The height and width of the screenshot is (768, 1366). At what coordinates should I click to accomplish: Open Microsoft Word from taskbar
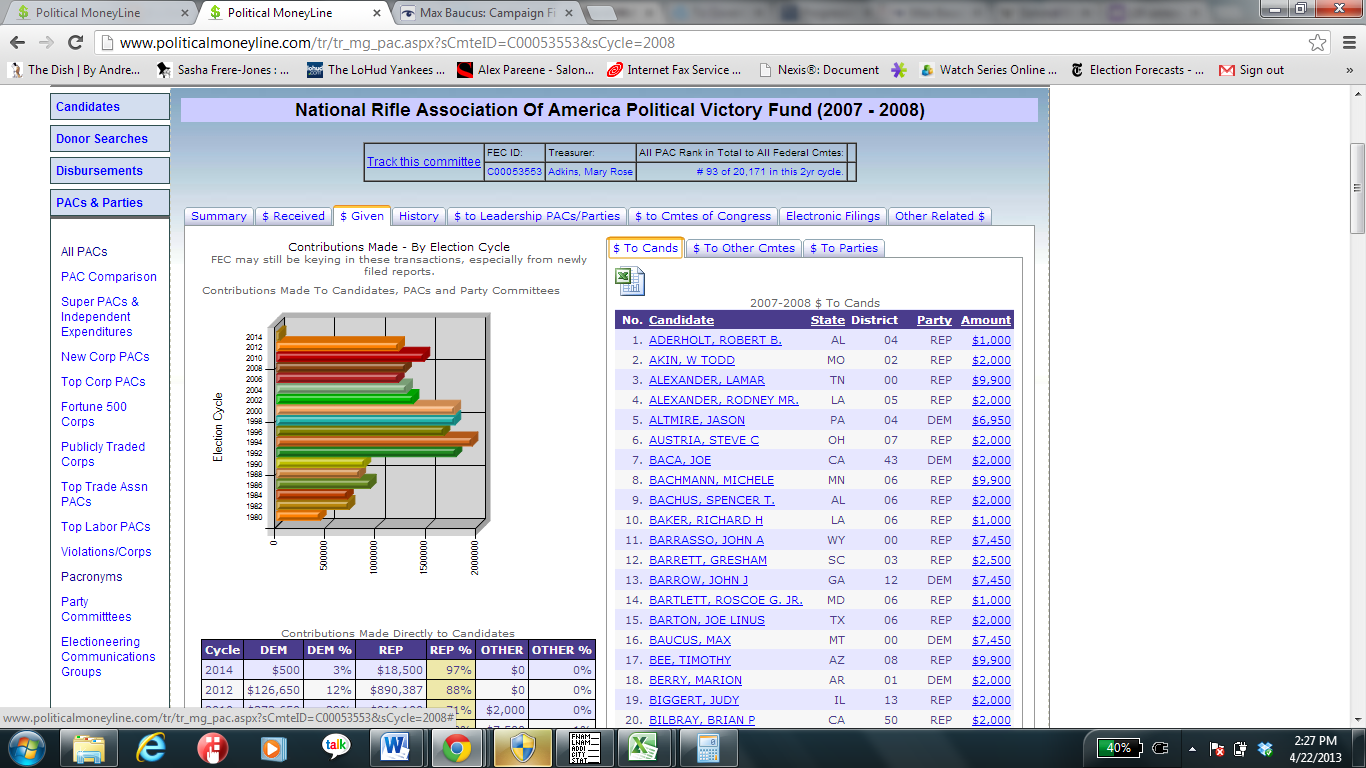click(397, 747)
